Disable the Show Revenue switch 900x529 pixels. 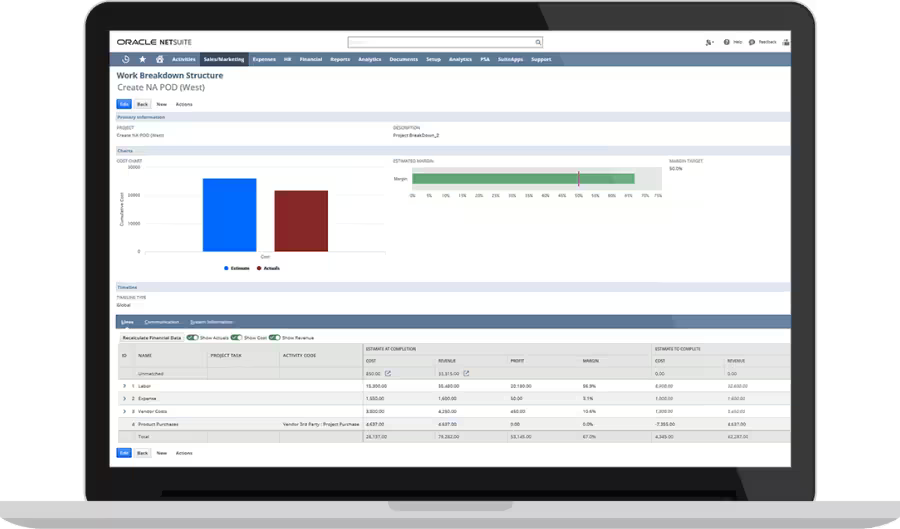tap(273, 338)
